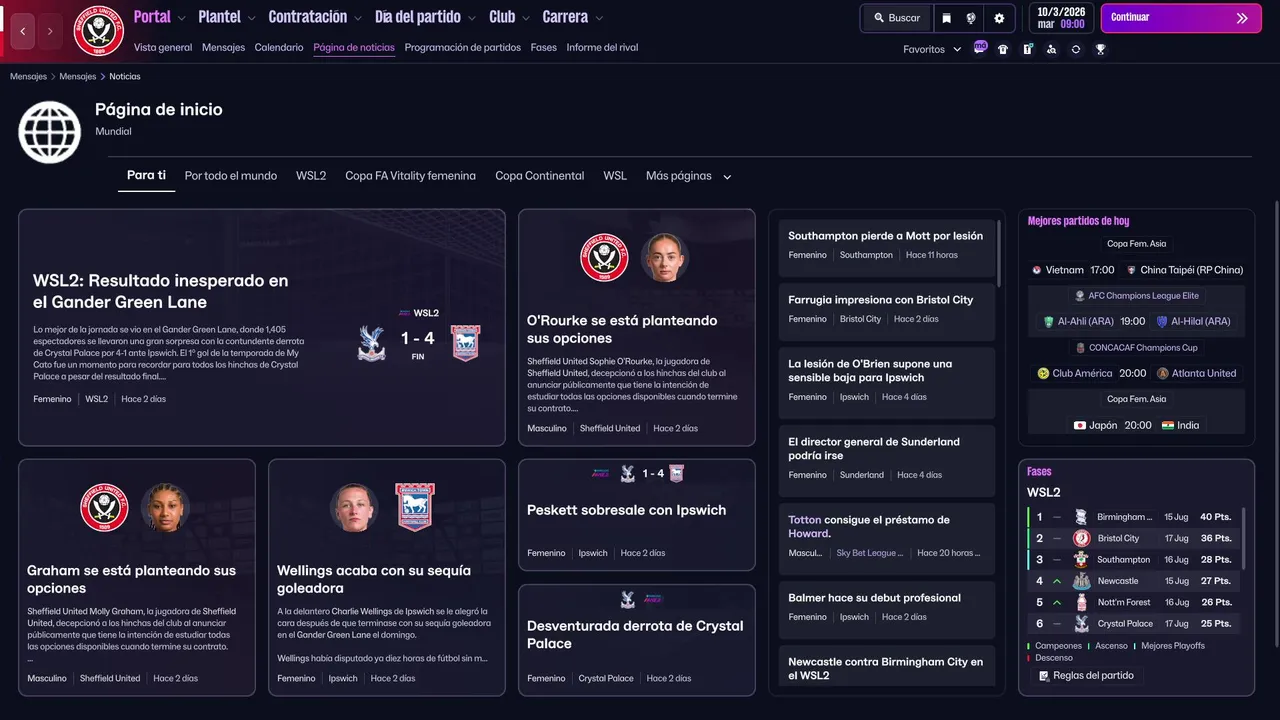Click the Reglas del partido button
1280x720 pixels.
point(1086,676)
